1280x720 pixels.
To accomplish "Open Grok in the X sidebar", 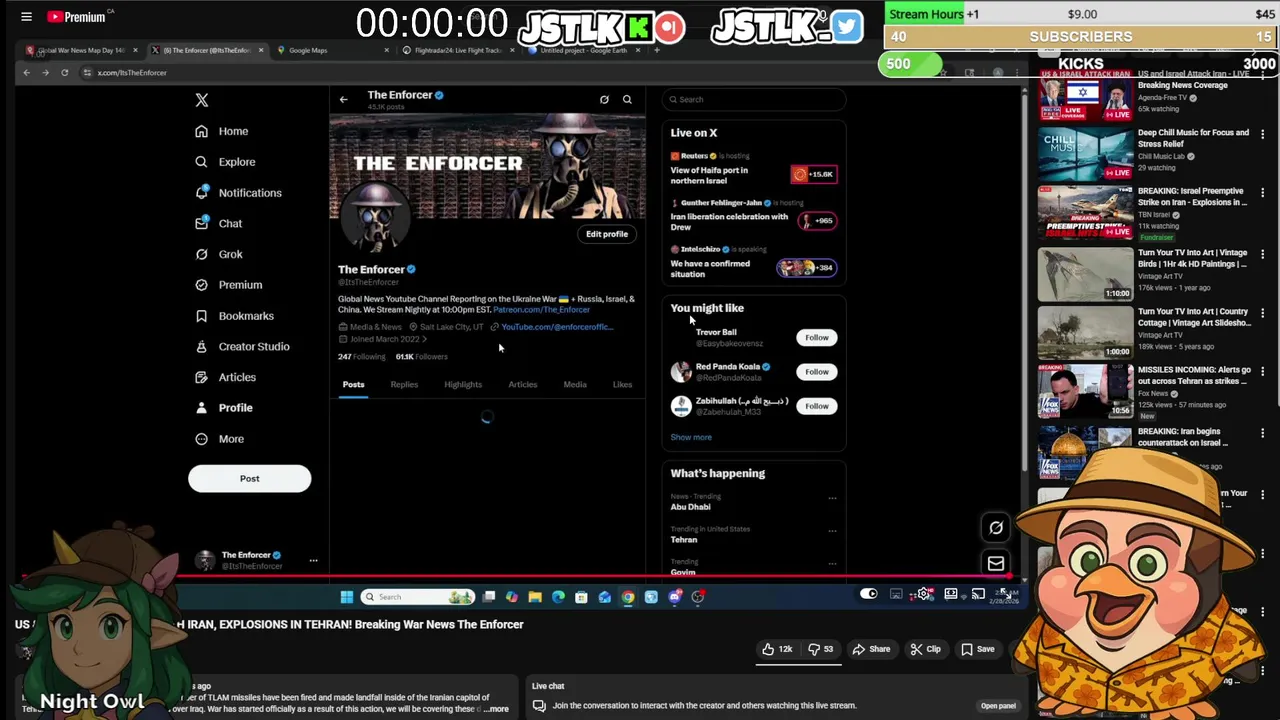I will pos(219,255).
